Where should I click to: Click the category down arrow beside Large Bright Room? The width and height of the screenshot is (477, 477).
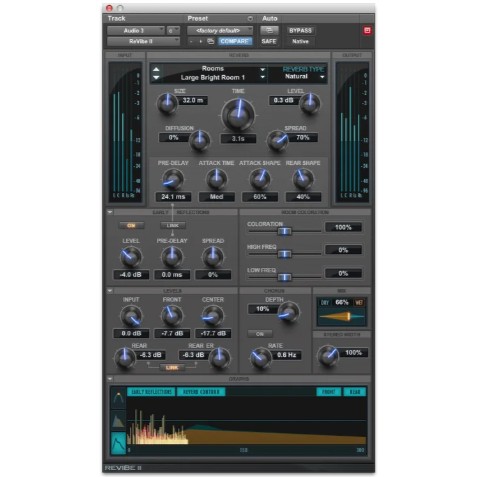click(156, 78)
